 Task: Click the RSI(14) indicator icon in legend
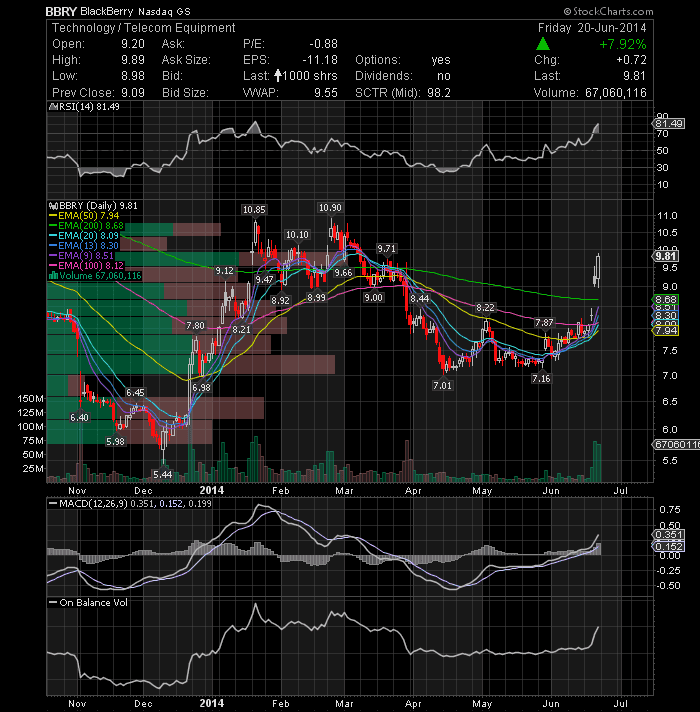[53, 107]
